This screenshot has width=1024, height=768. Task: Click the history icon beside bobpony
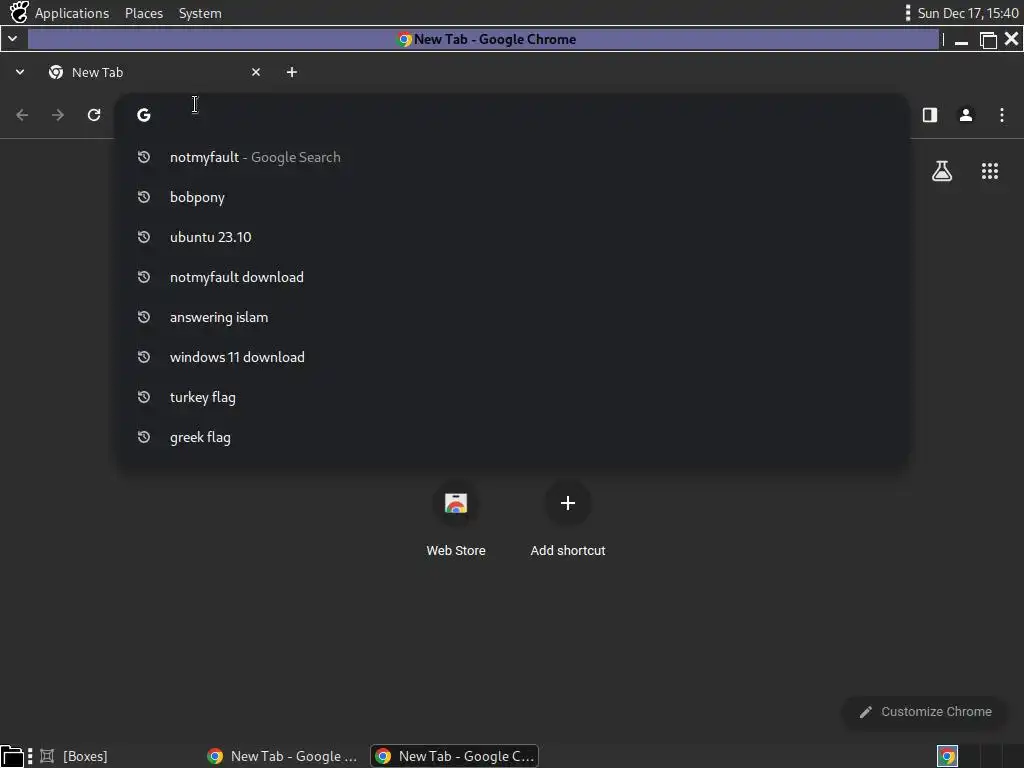[x=144, y=197]
